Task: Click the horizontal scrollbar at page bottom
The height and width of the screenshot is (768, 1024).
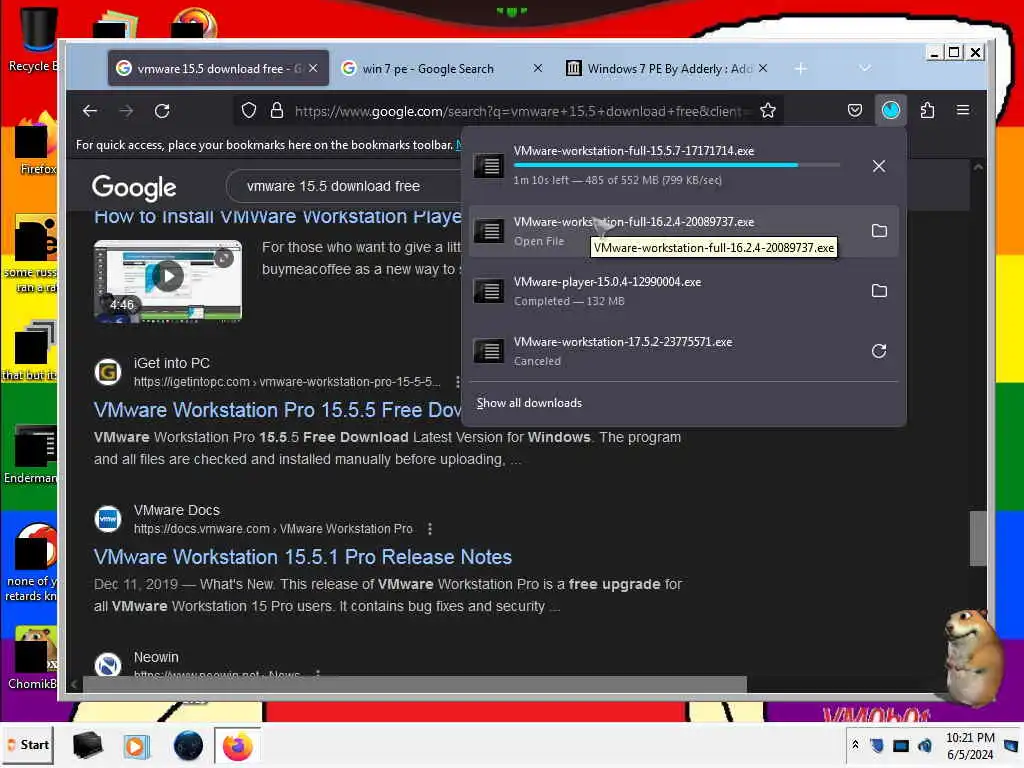Action: (414, 684)
